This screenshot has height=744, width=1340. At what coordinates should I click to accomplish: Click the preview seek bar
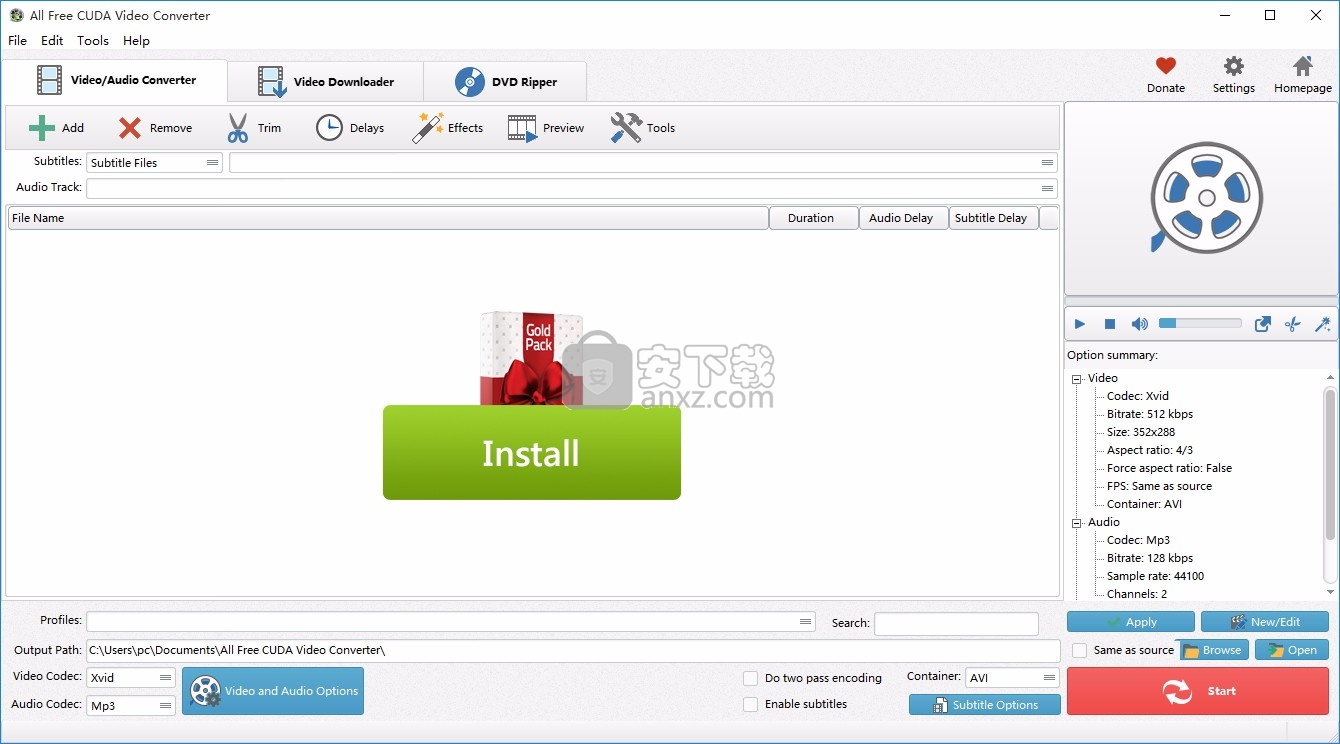pyautogui.click(x=1201, y=301)
